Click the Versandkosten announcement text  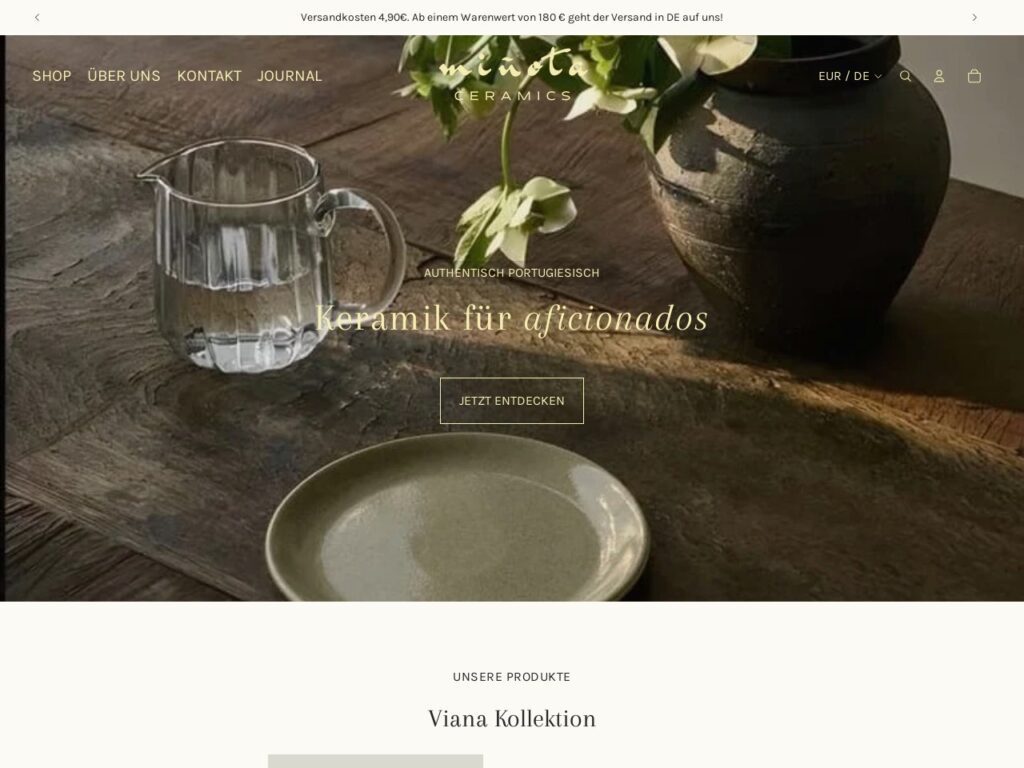click(511, 18)
